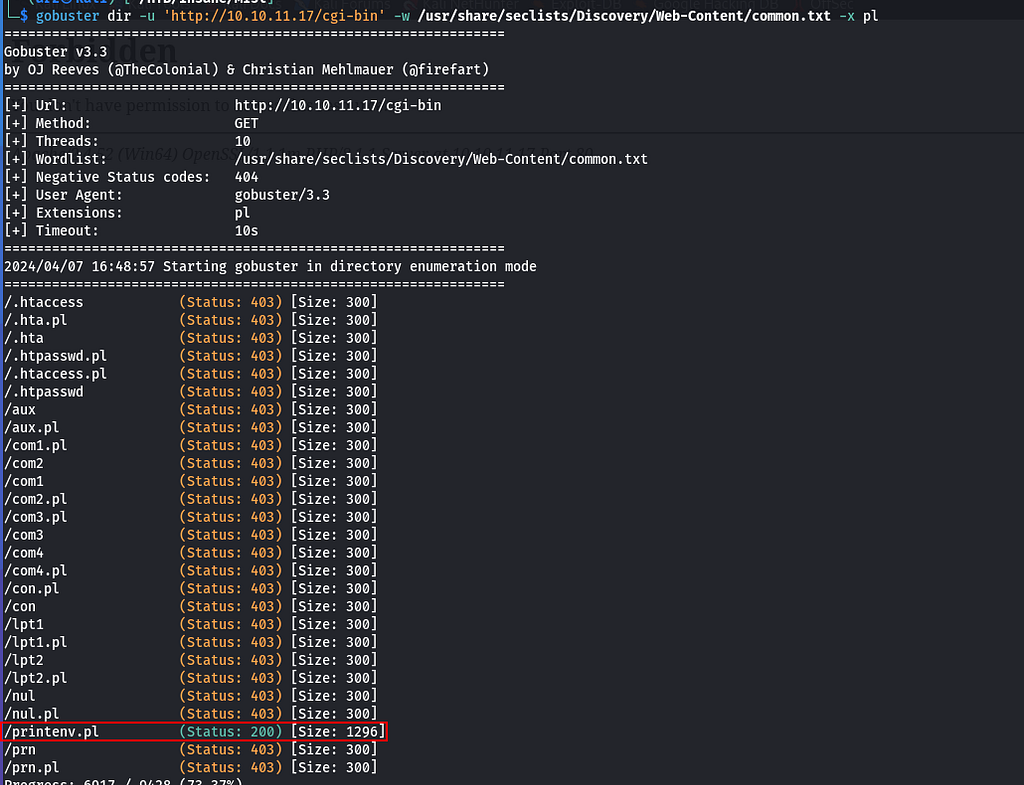Viewport: 1024px width, 785px height.
Task: Click the /con.pl result row
Action: click(x=191, y=588)
